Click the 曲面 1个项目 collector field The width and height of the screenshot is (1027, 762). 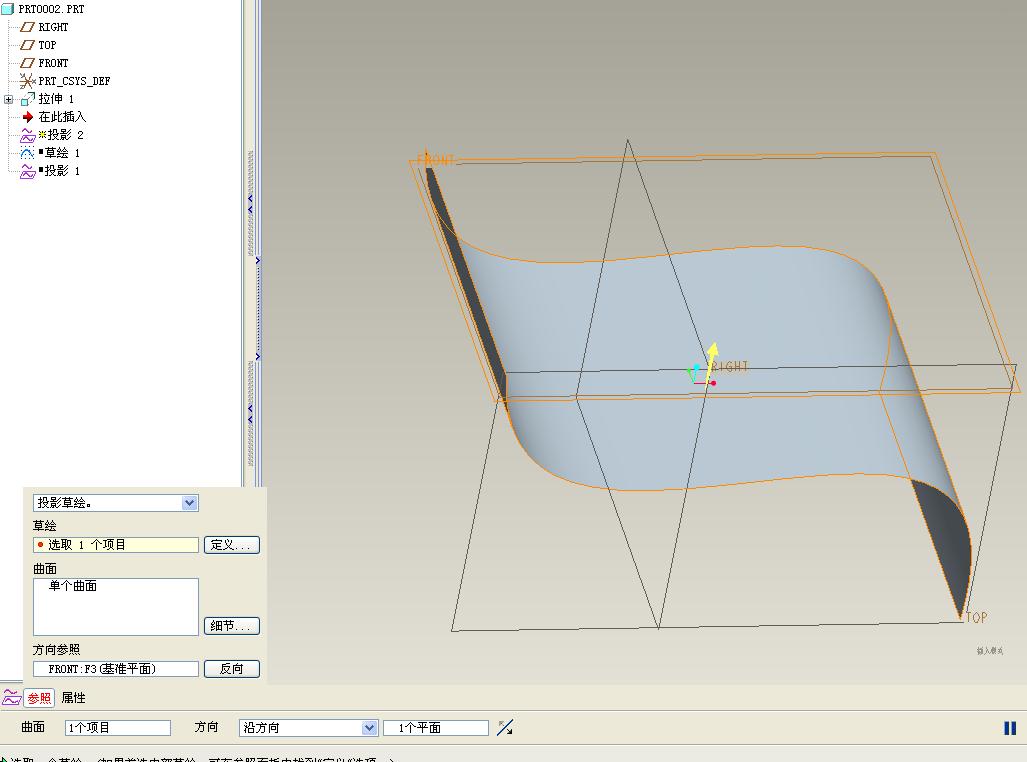point(118,728)
